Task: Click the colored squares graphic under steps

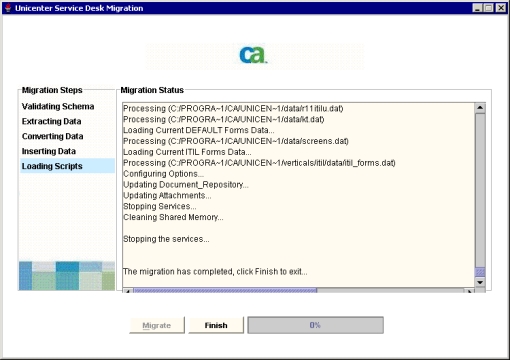Action: (x=67, y=276)
